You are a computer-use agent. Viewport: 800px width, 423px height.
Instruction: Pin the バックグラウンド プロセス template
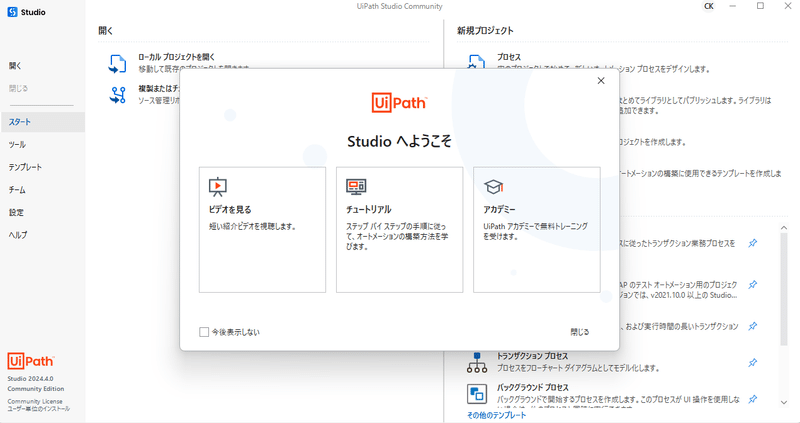753,399
